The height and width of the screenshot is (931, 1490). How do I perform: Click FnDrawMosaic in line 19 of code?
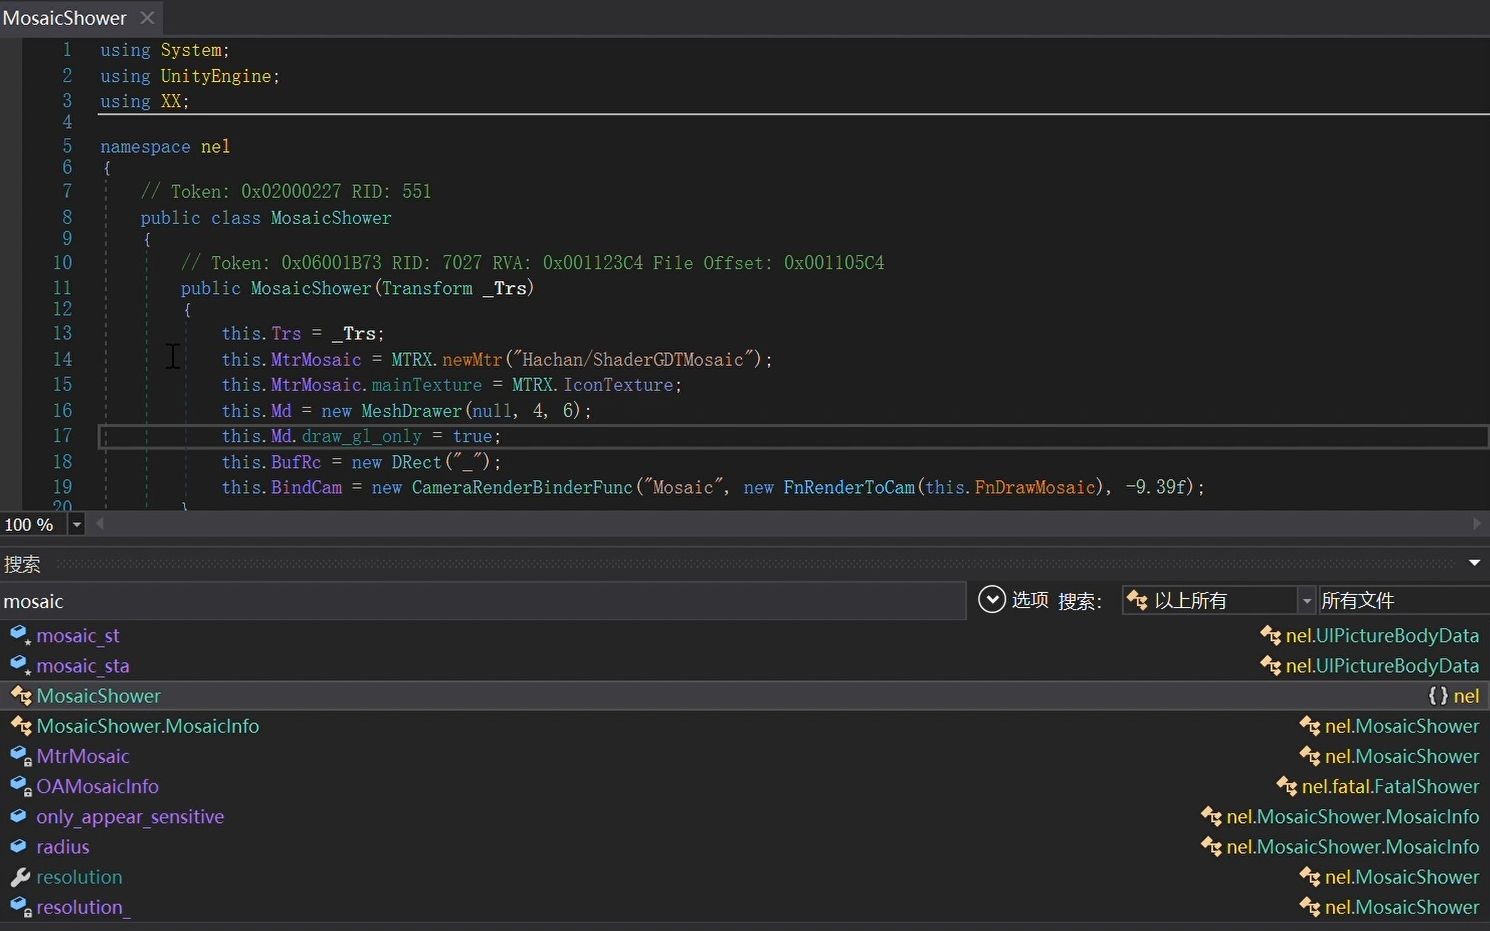point(1035,487)
